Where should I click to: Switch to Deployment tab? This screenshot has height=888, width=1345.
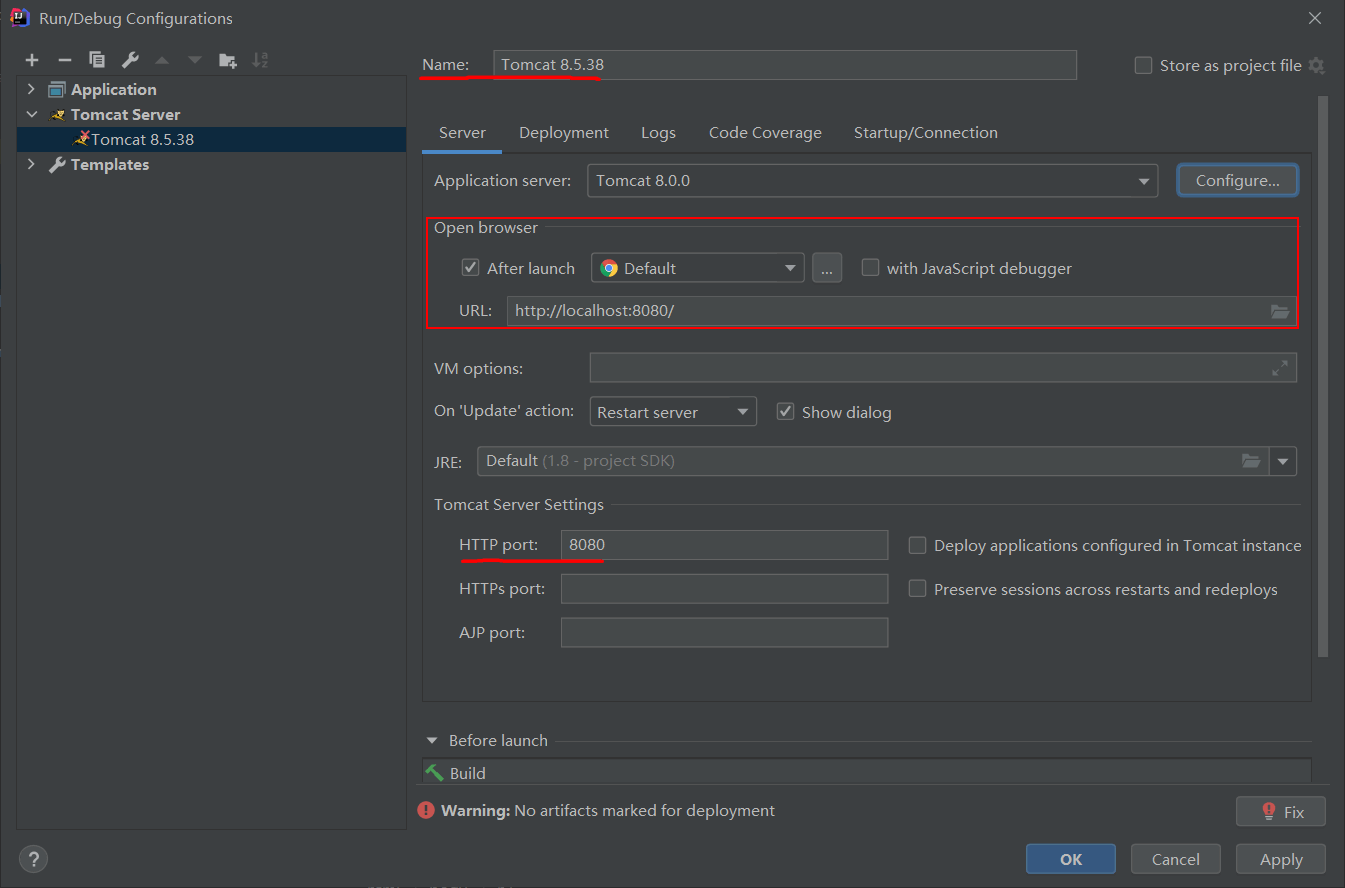(x=564, y=133)
